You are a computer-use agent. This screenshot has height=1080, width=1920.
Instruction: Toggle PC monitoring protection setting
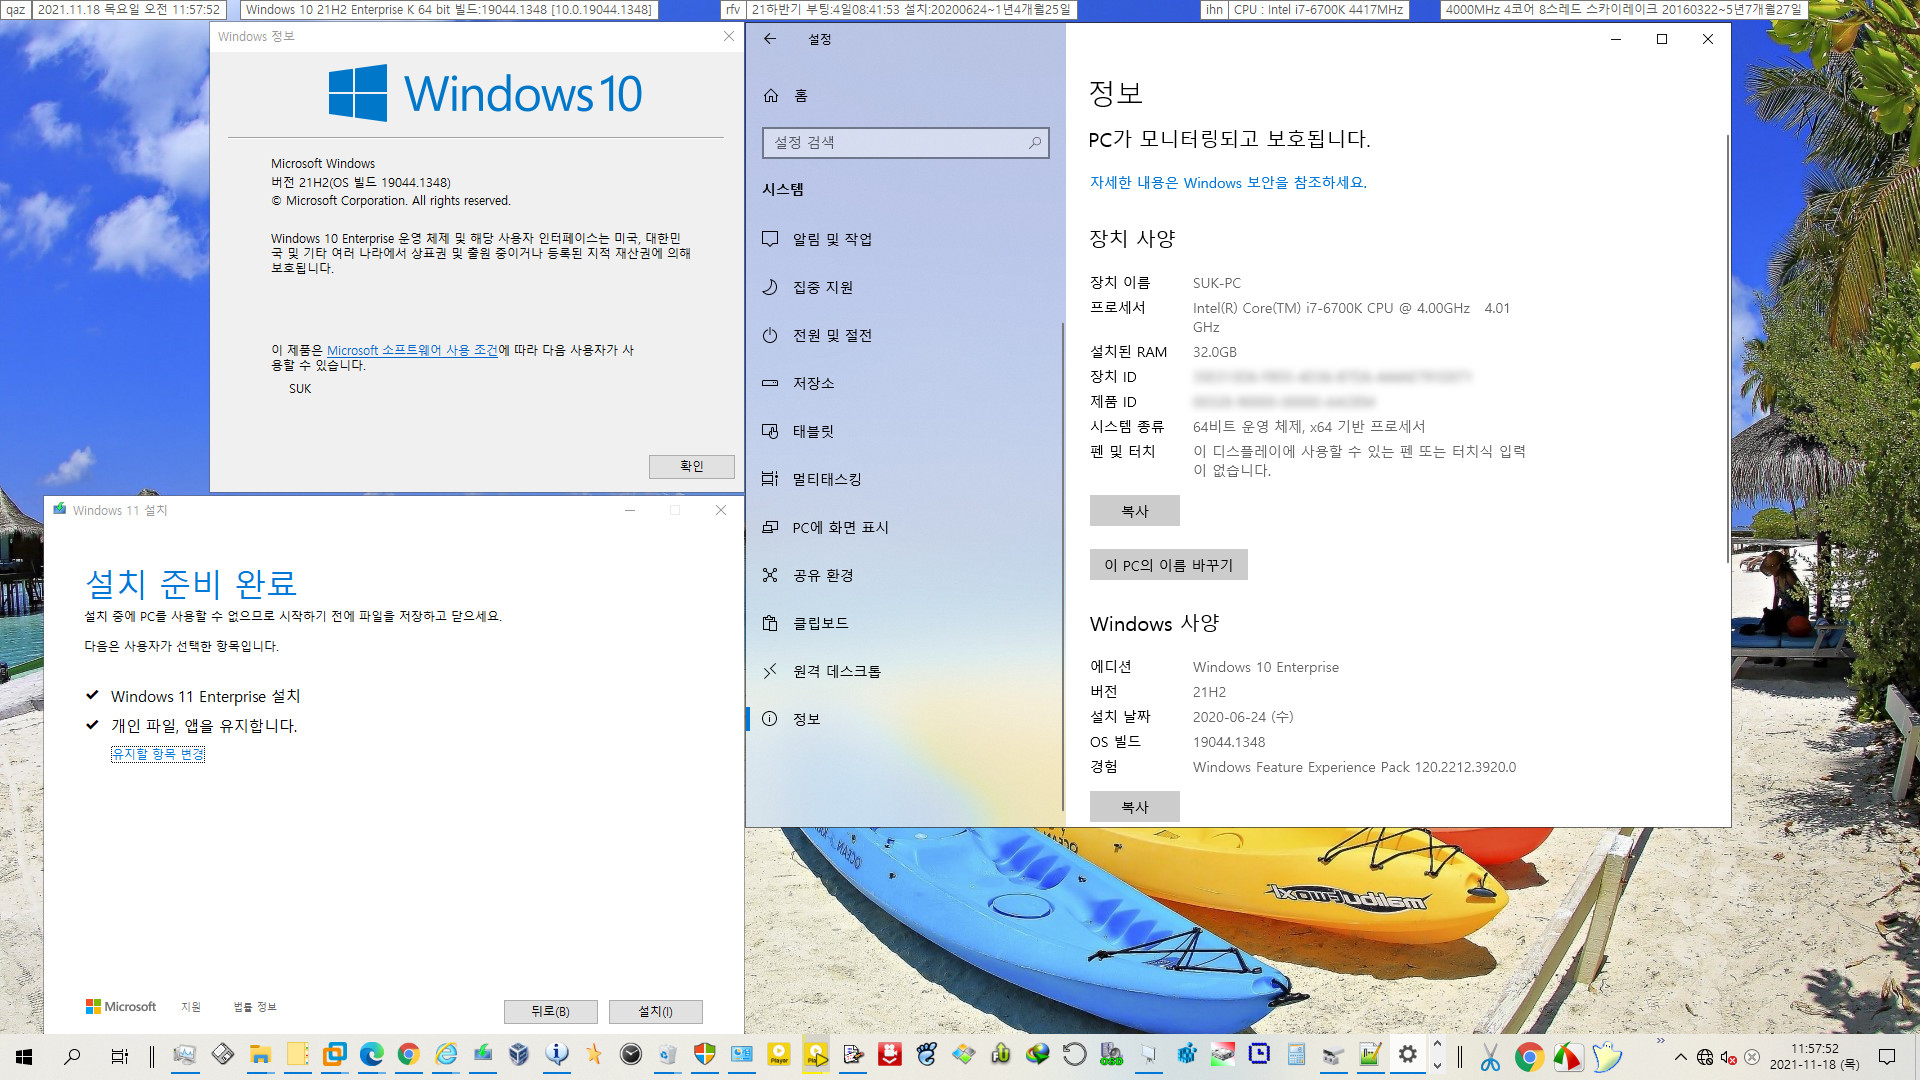click(1228, 181)
